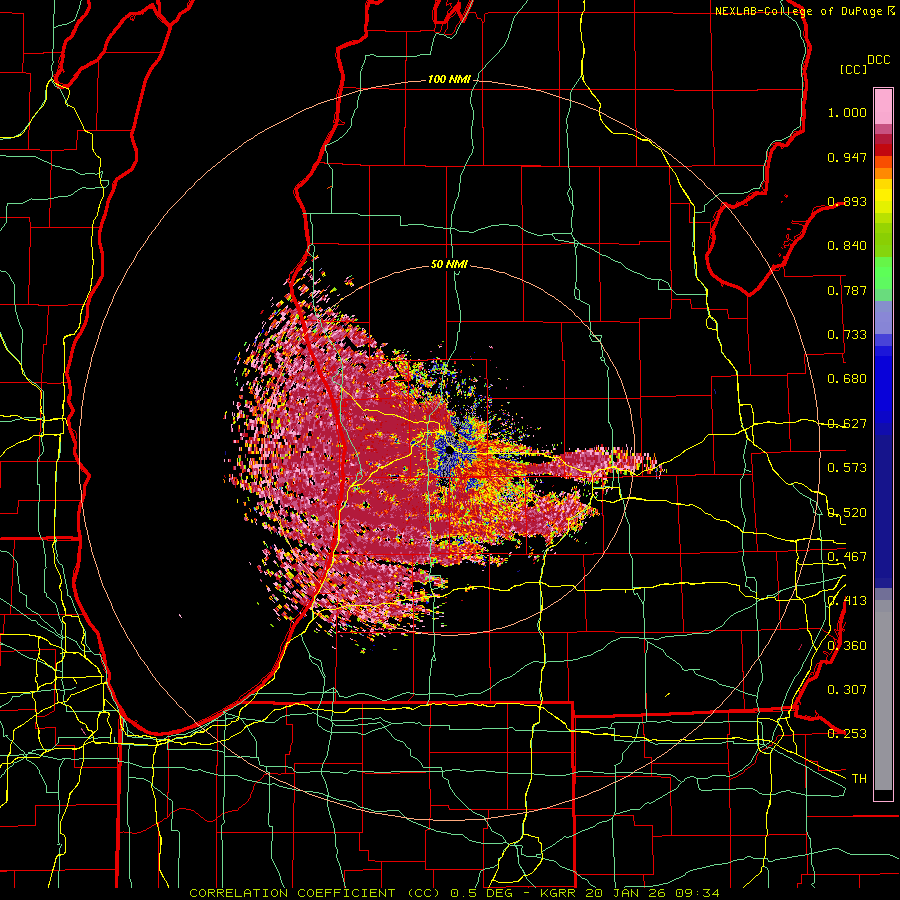Select the 0.307 scale value

847,690
